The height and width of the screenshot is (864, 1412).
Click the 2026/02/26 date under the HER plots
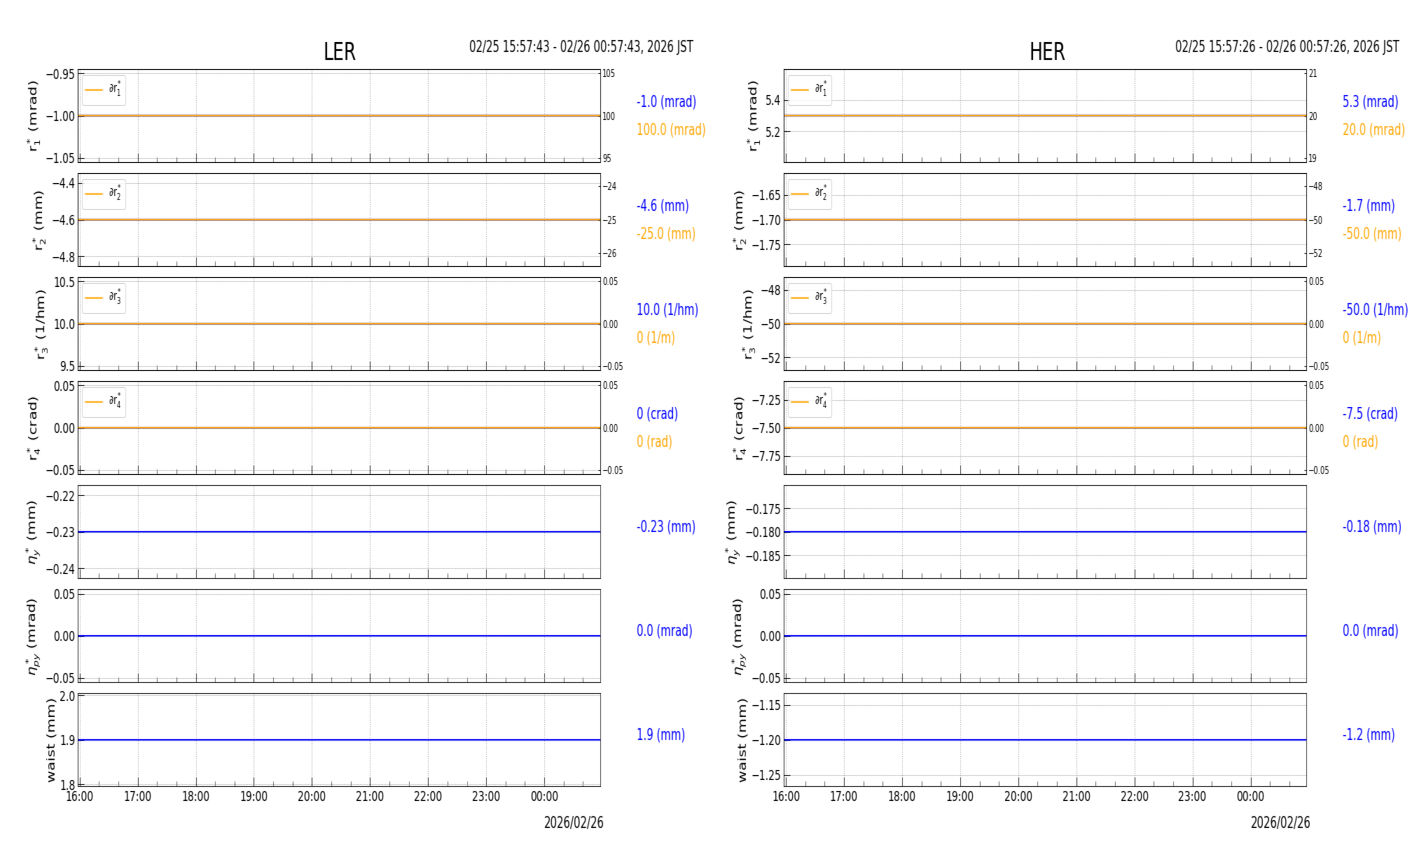[x=1280, y=823]
